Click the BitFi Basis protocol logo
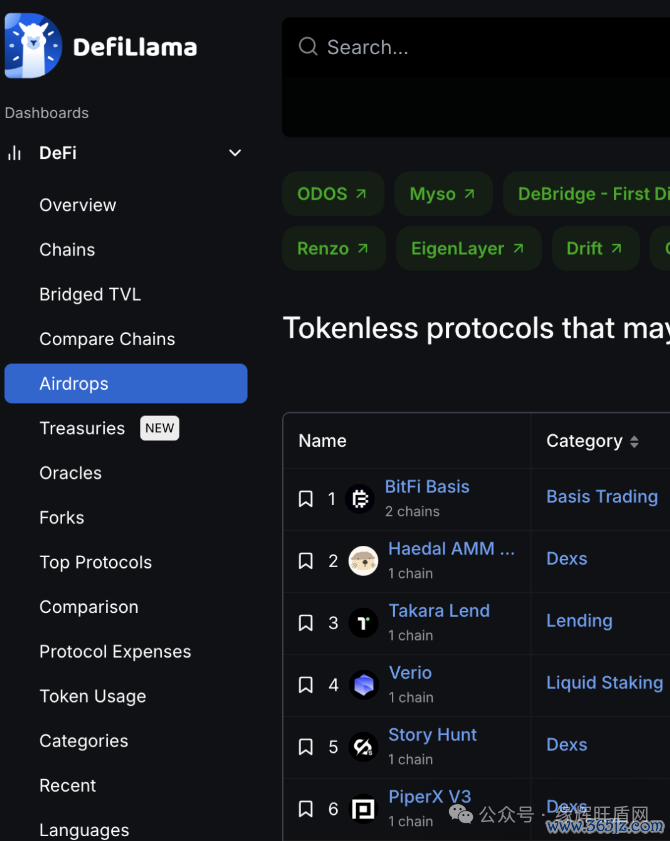 pyautogui.click(x=359, y=499)
